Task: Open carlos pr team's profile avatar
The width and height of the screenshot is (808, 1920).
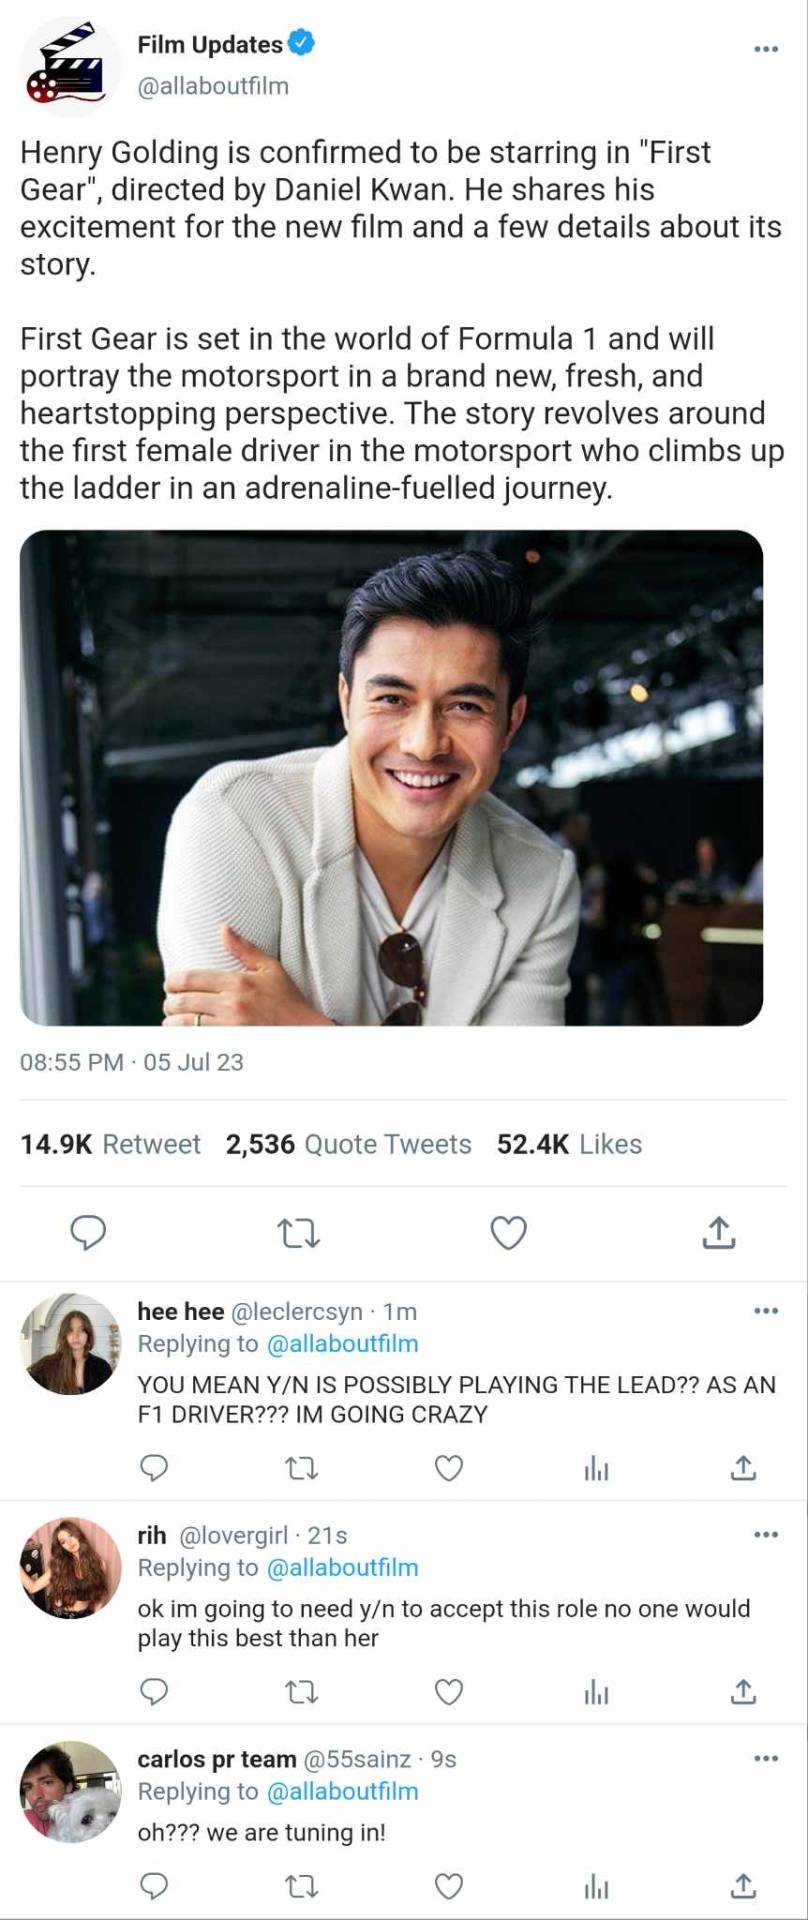Action: [70, 1791]
